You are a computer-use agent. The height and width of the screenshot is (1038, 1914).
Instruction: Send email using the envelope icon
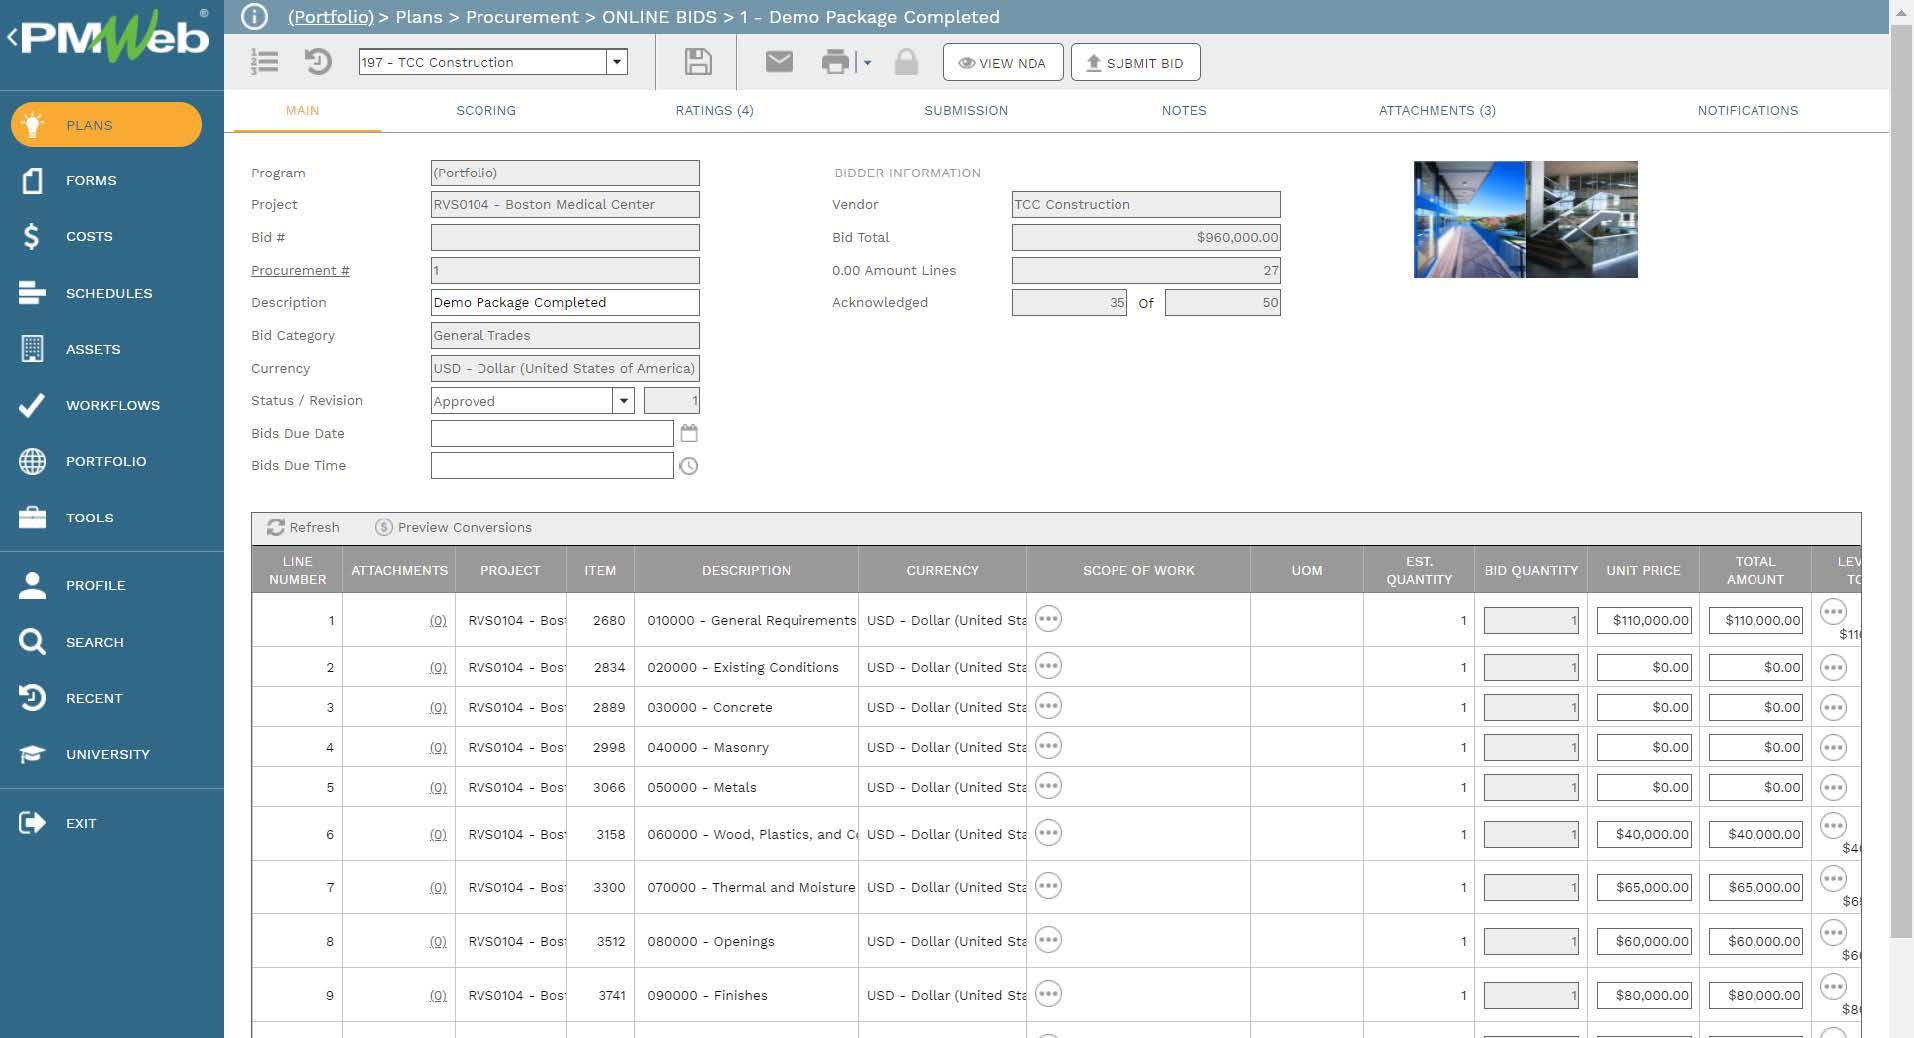[779, 62]
